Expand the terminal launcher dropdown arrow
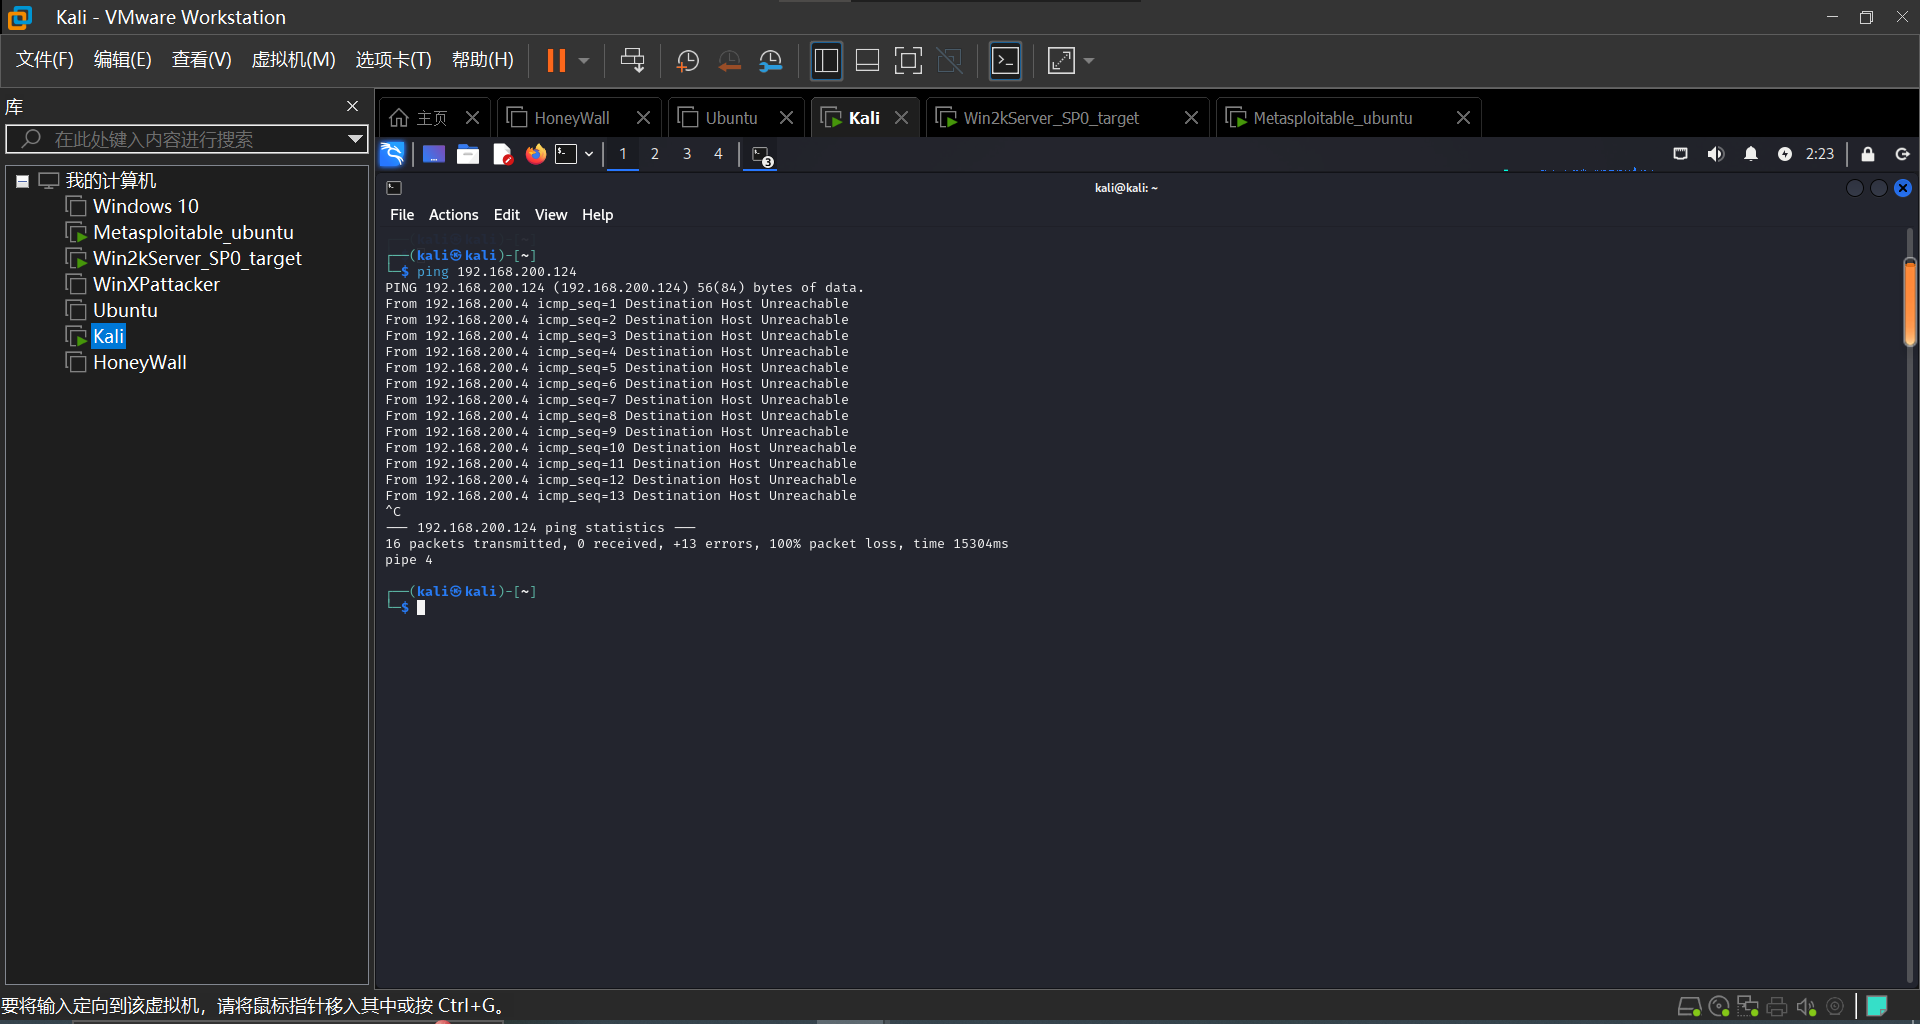1920x1024 pixels. pyautogui.click(x=589, y=154)
